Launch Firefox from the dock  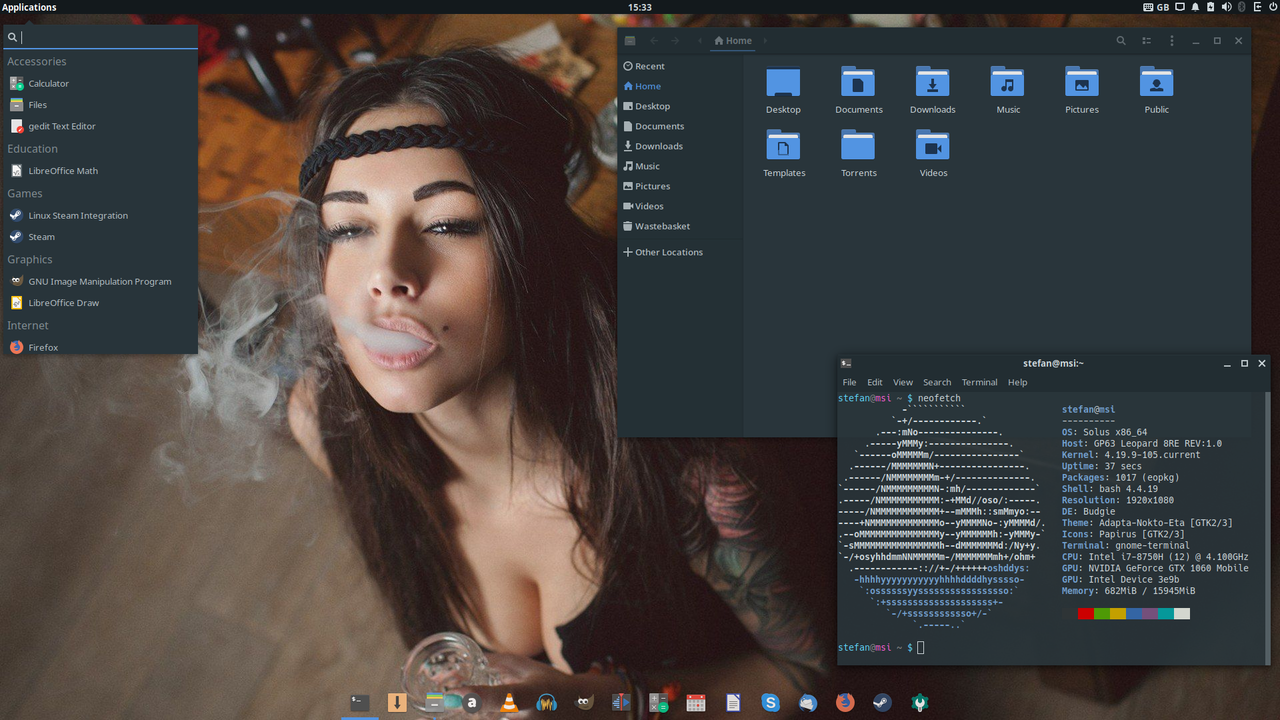(845, 703)
